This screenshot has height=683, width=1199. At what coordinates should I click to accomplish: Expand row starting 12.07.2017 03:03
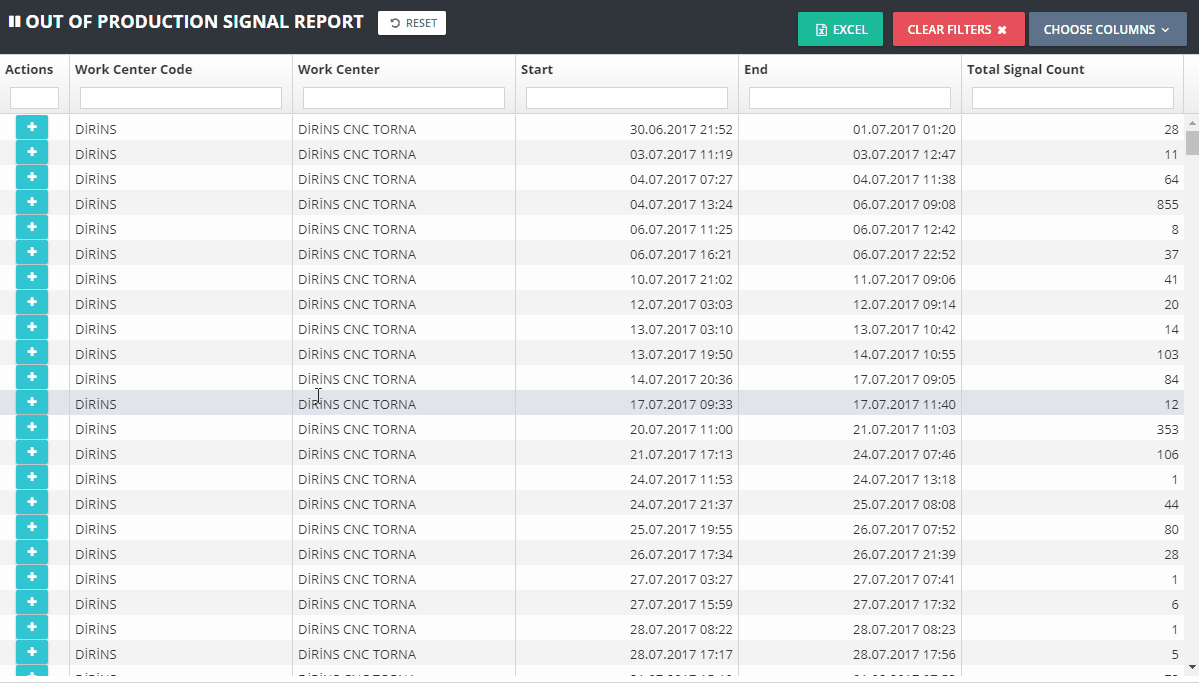click(32, 302)
